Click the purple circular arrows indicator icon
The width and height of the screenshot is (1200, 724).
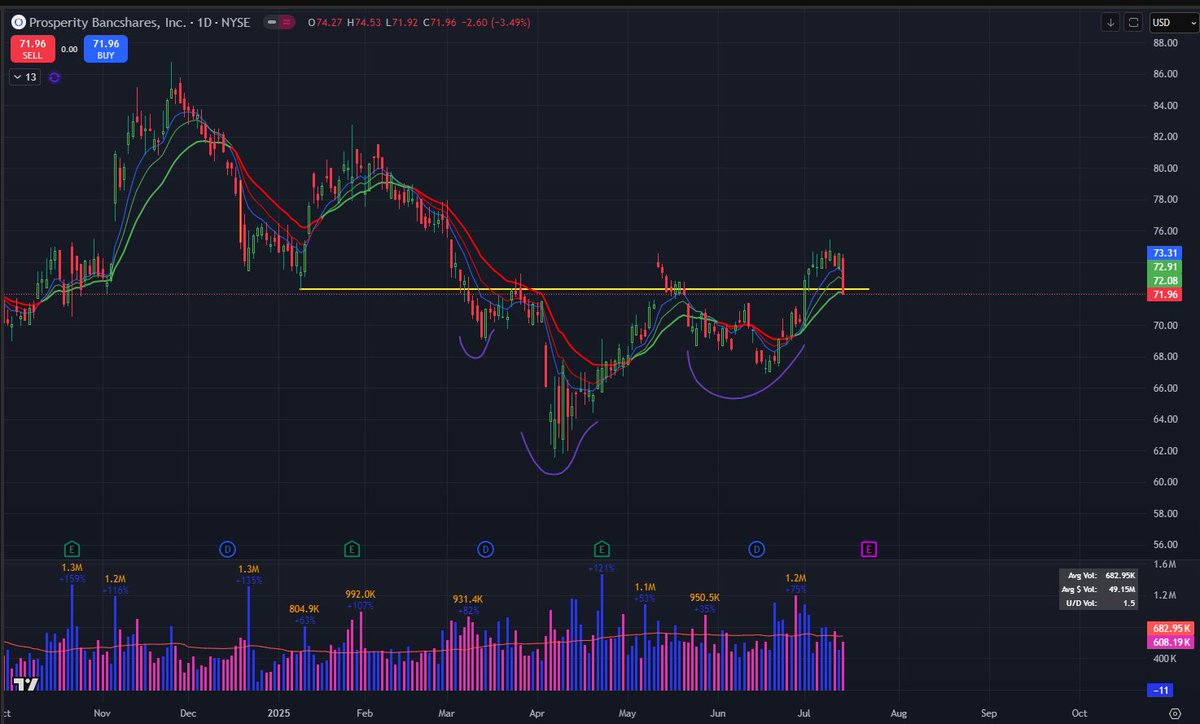[x=55, y=77]
